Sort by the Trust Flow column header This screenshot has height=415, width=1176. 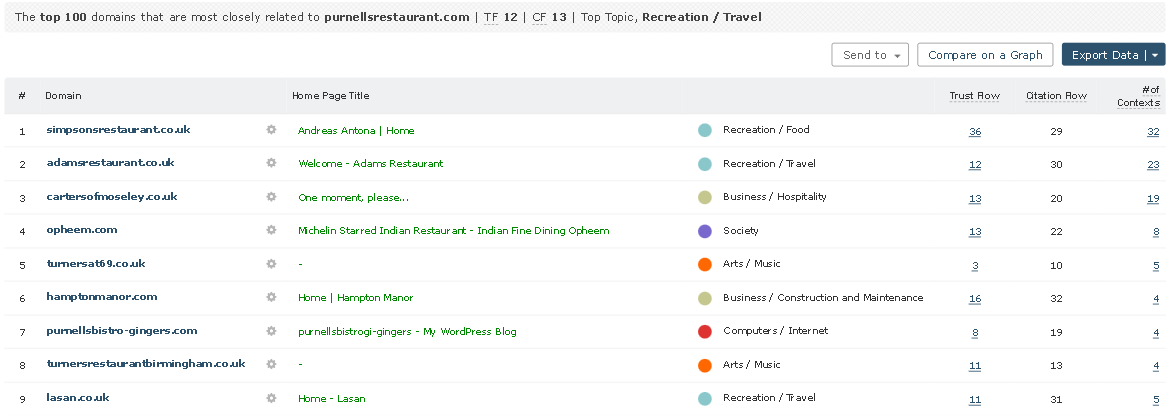tap(974, 96)
